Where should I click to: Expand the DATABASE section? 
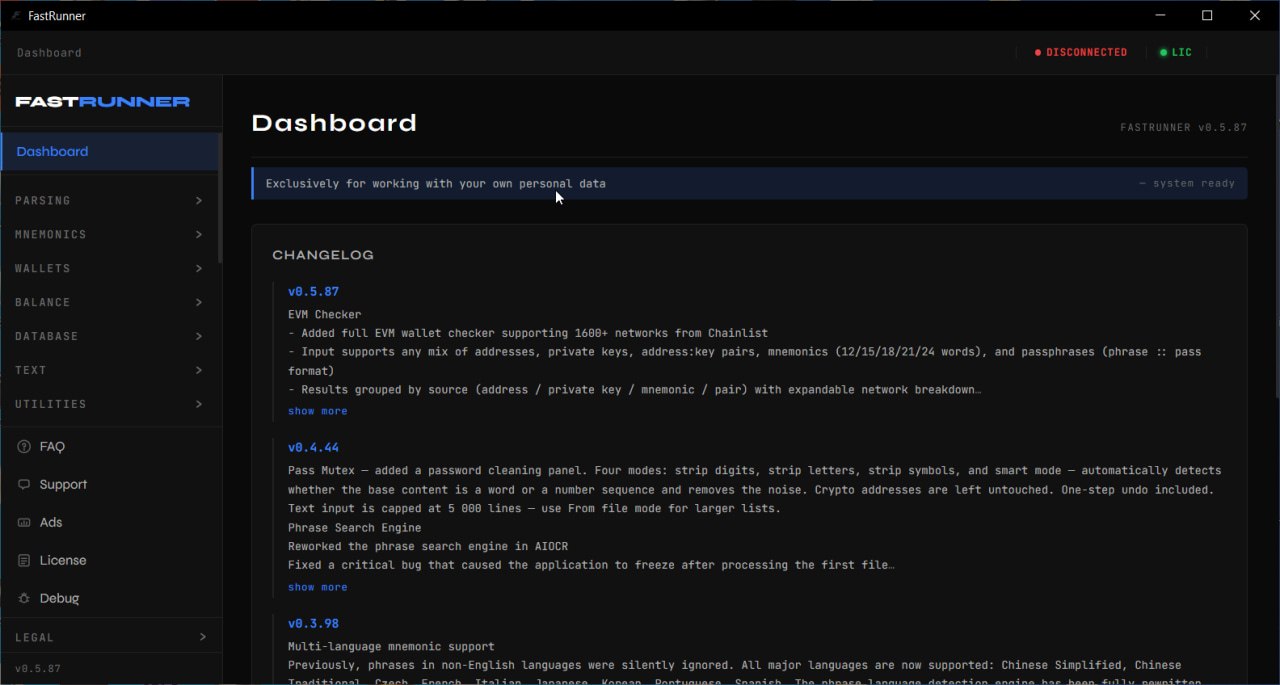pos(110,337)
